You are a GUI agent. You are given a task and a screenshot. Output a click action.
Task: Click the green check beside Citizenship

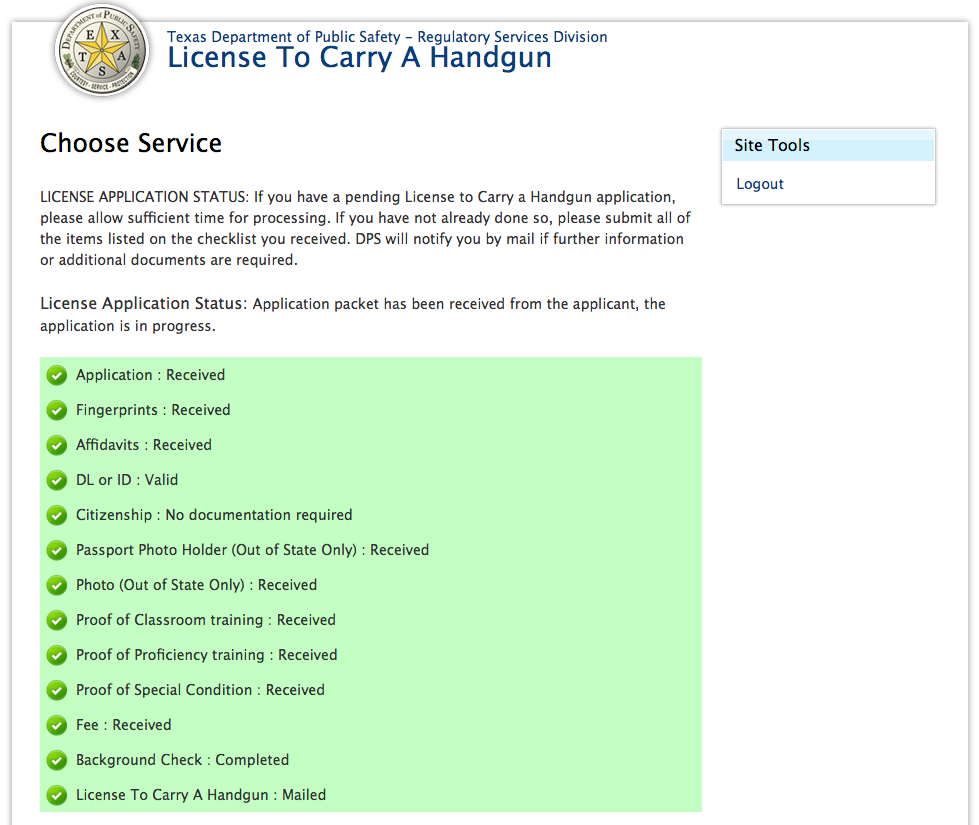57,516
